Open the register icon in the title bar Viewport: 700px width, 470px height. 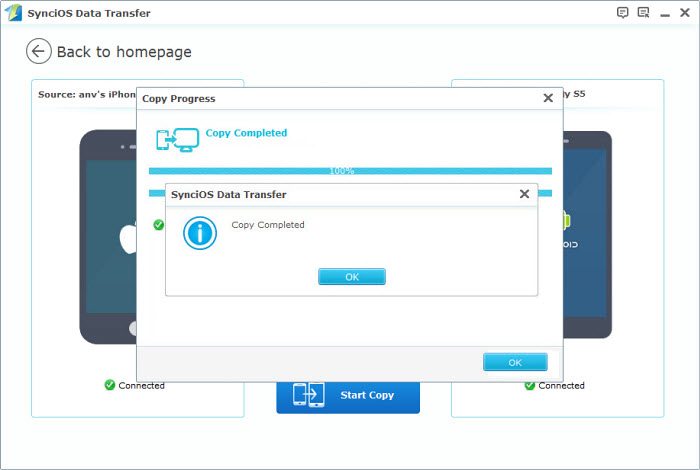[x=643, y=12]
